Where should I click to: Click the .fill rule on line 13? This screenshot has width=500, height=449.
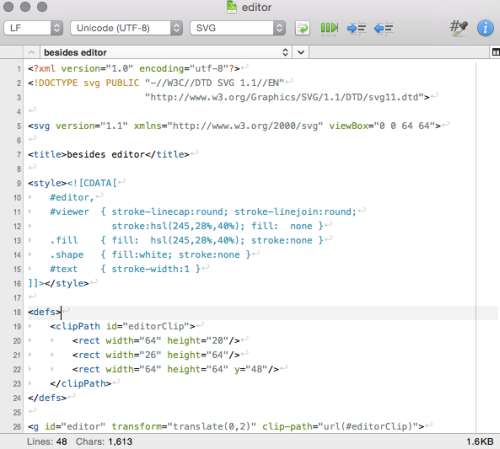click(187, 240)
